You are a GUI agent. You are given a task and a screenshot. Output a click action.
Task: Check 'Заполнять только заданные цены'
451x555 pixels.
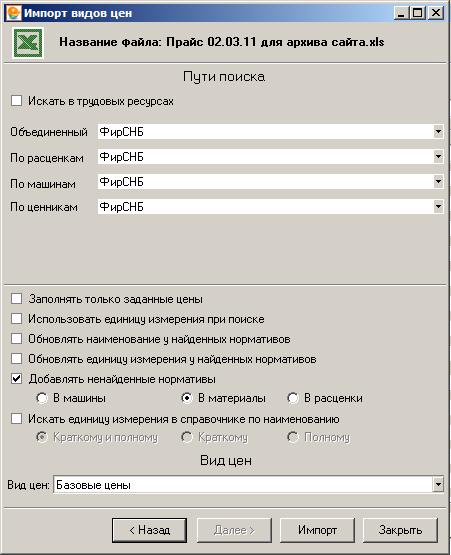[x=16, y=299]
